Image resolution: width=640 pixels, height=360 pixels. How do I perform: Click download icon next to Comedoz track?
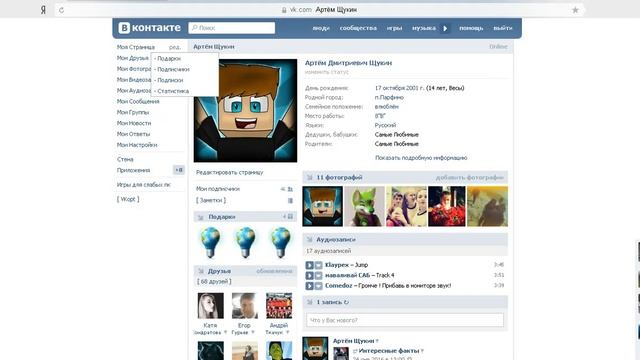coord(318,286)
